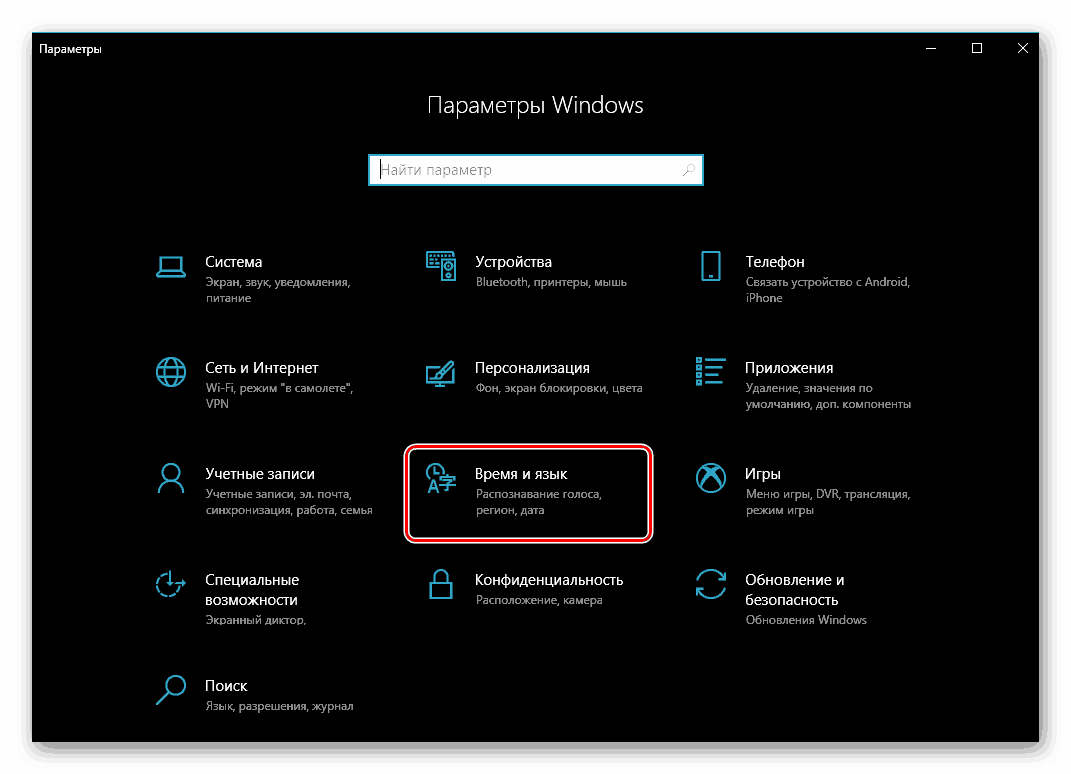Minimize the Параметры window
The image size is (1071, 774).
coord(931,49)
